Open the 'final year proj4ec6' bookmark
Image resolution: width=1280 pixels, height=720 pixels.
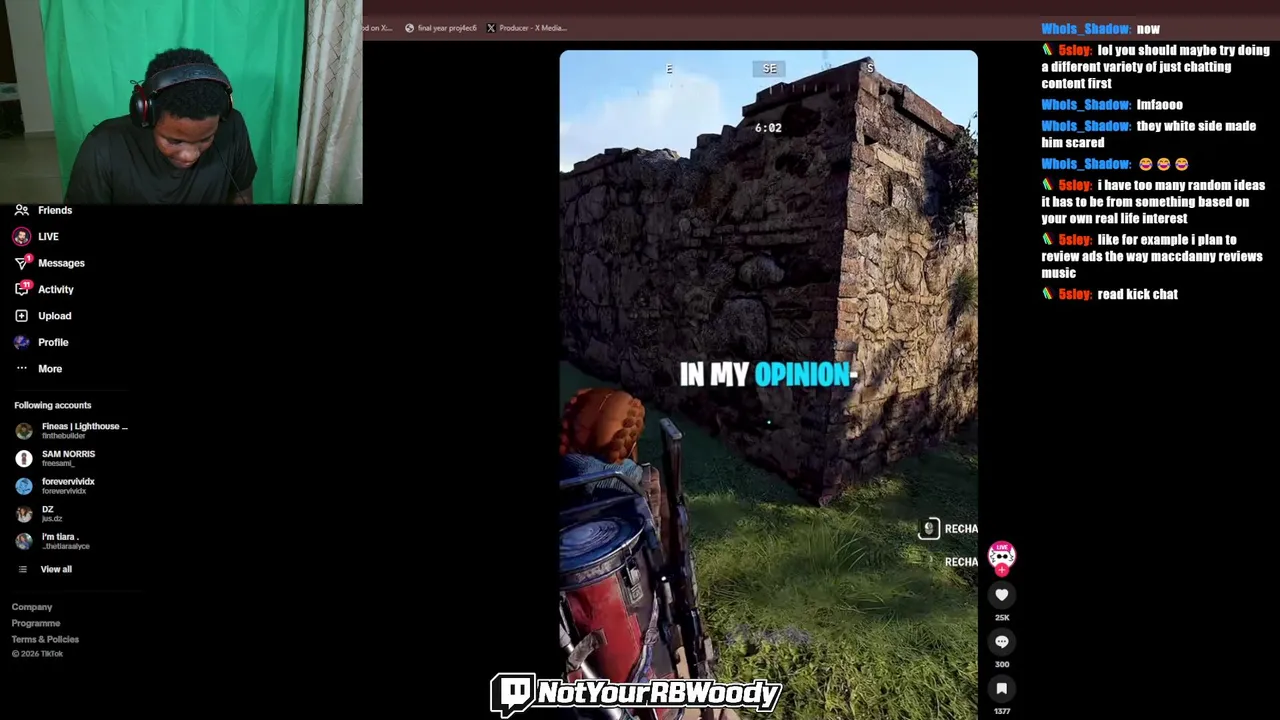[441, 28]
